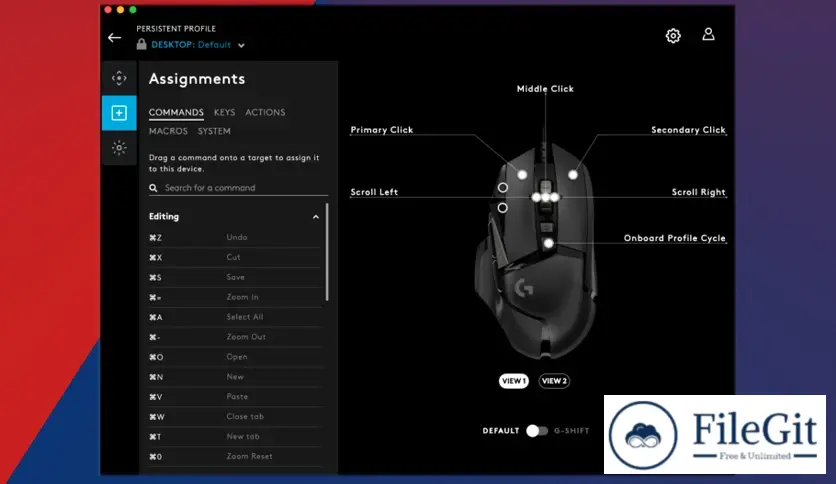Select the Assignments plus sidebar icon
The image size is (836, 484).
pos(119,113)
